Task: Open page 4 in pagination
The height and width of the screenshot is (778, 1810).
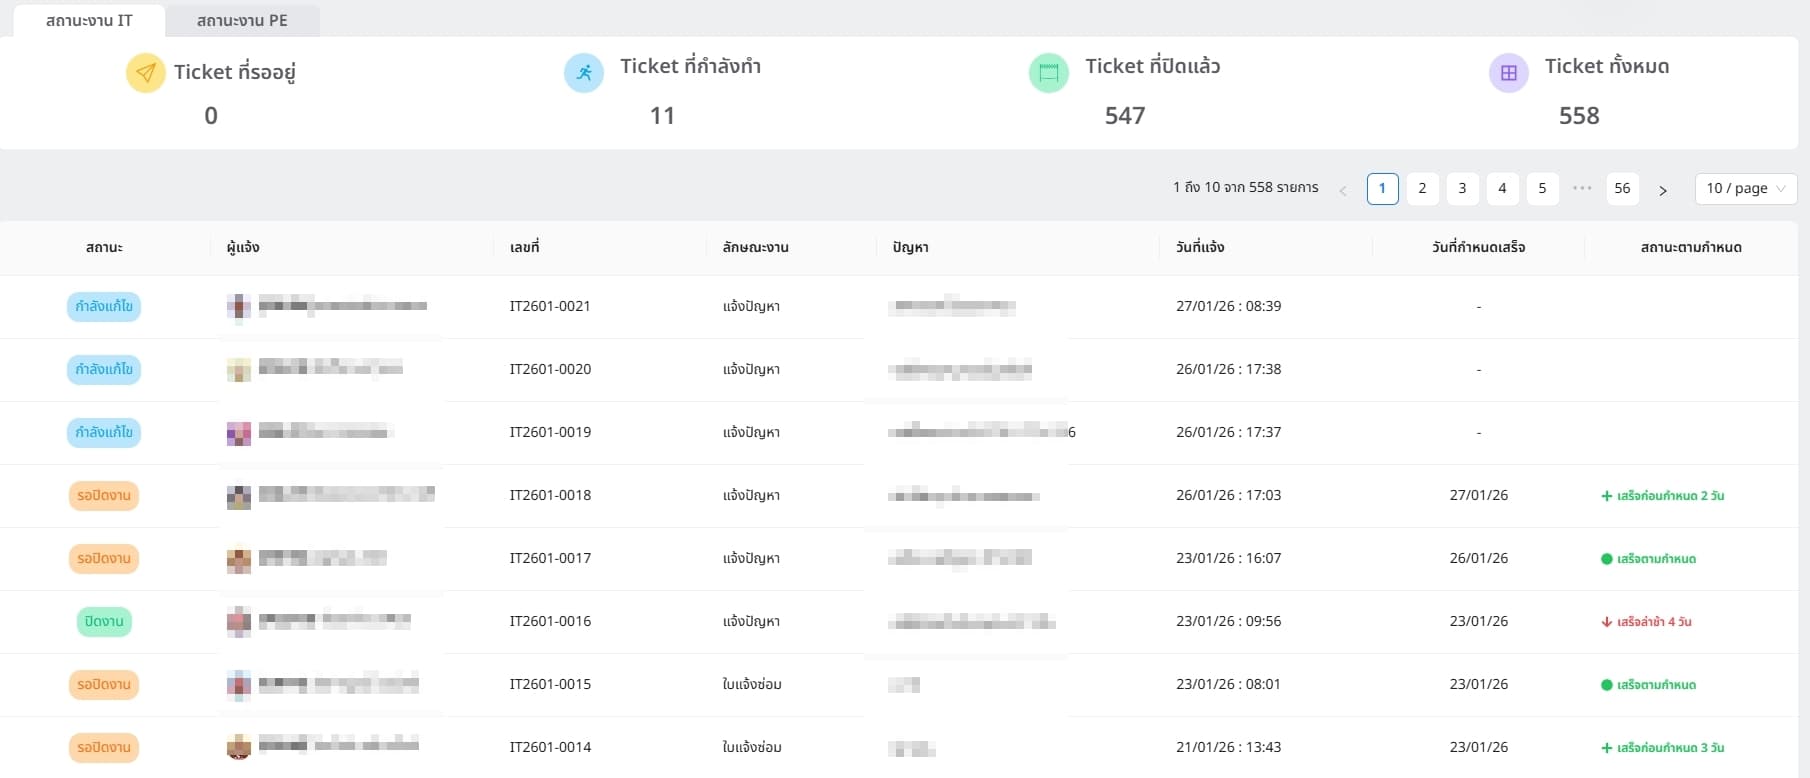Action: coord(1502,188)
